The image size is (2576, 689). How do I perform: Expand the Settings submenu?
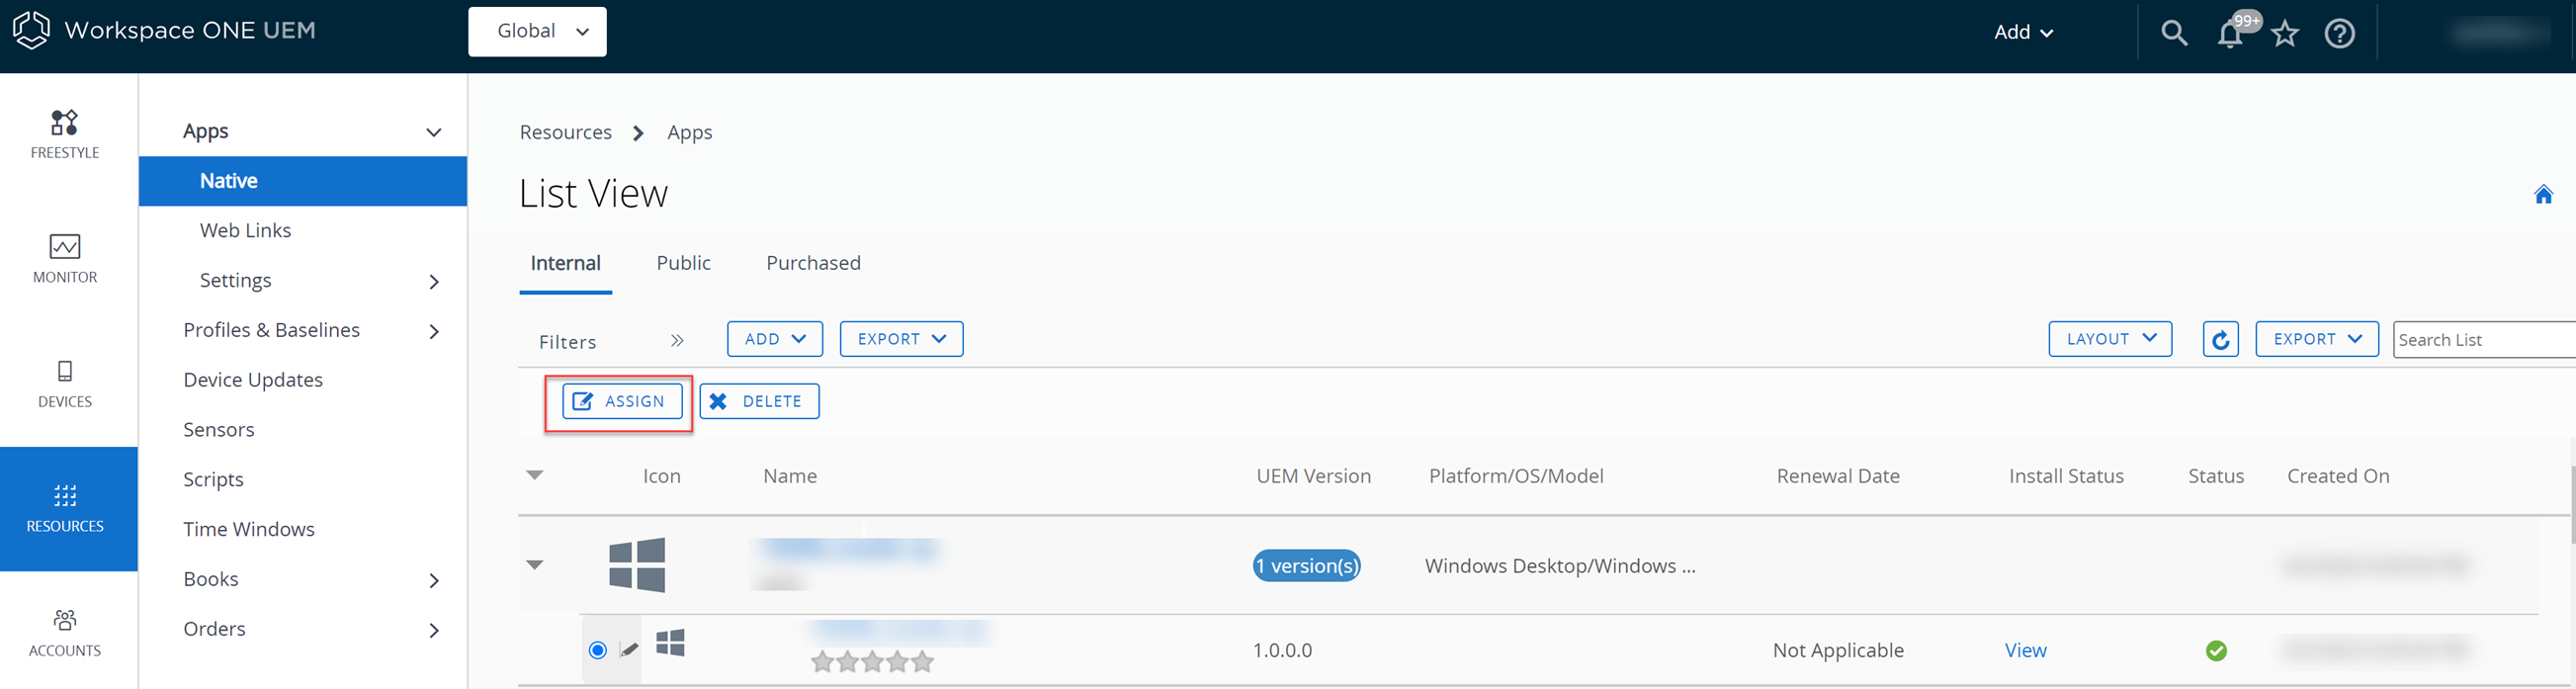click(x=434, y=282)
